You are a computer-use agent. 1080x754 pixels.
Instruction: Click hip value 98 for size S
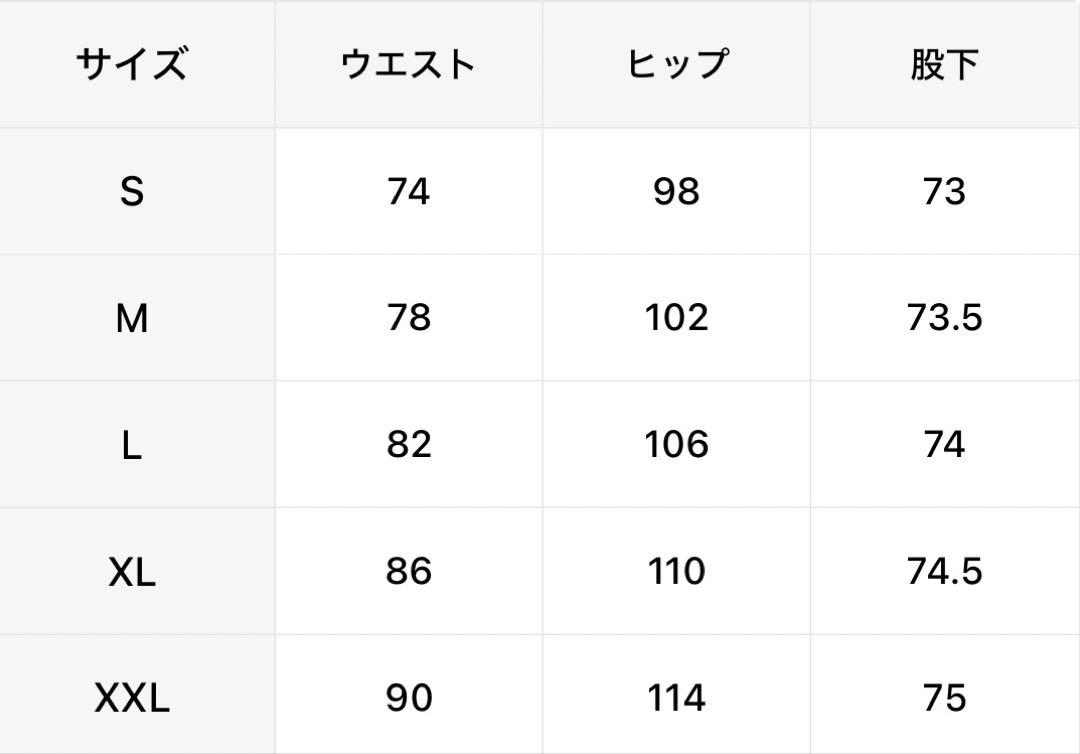click(x=676, y=191)
